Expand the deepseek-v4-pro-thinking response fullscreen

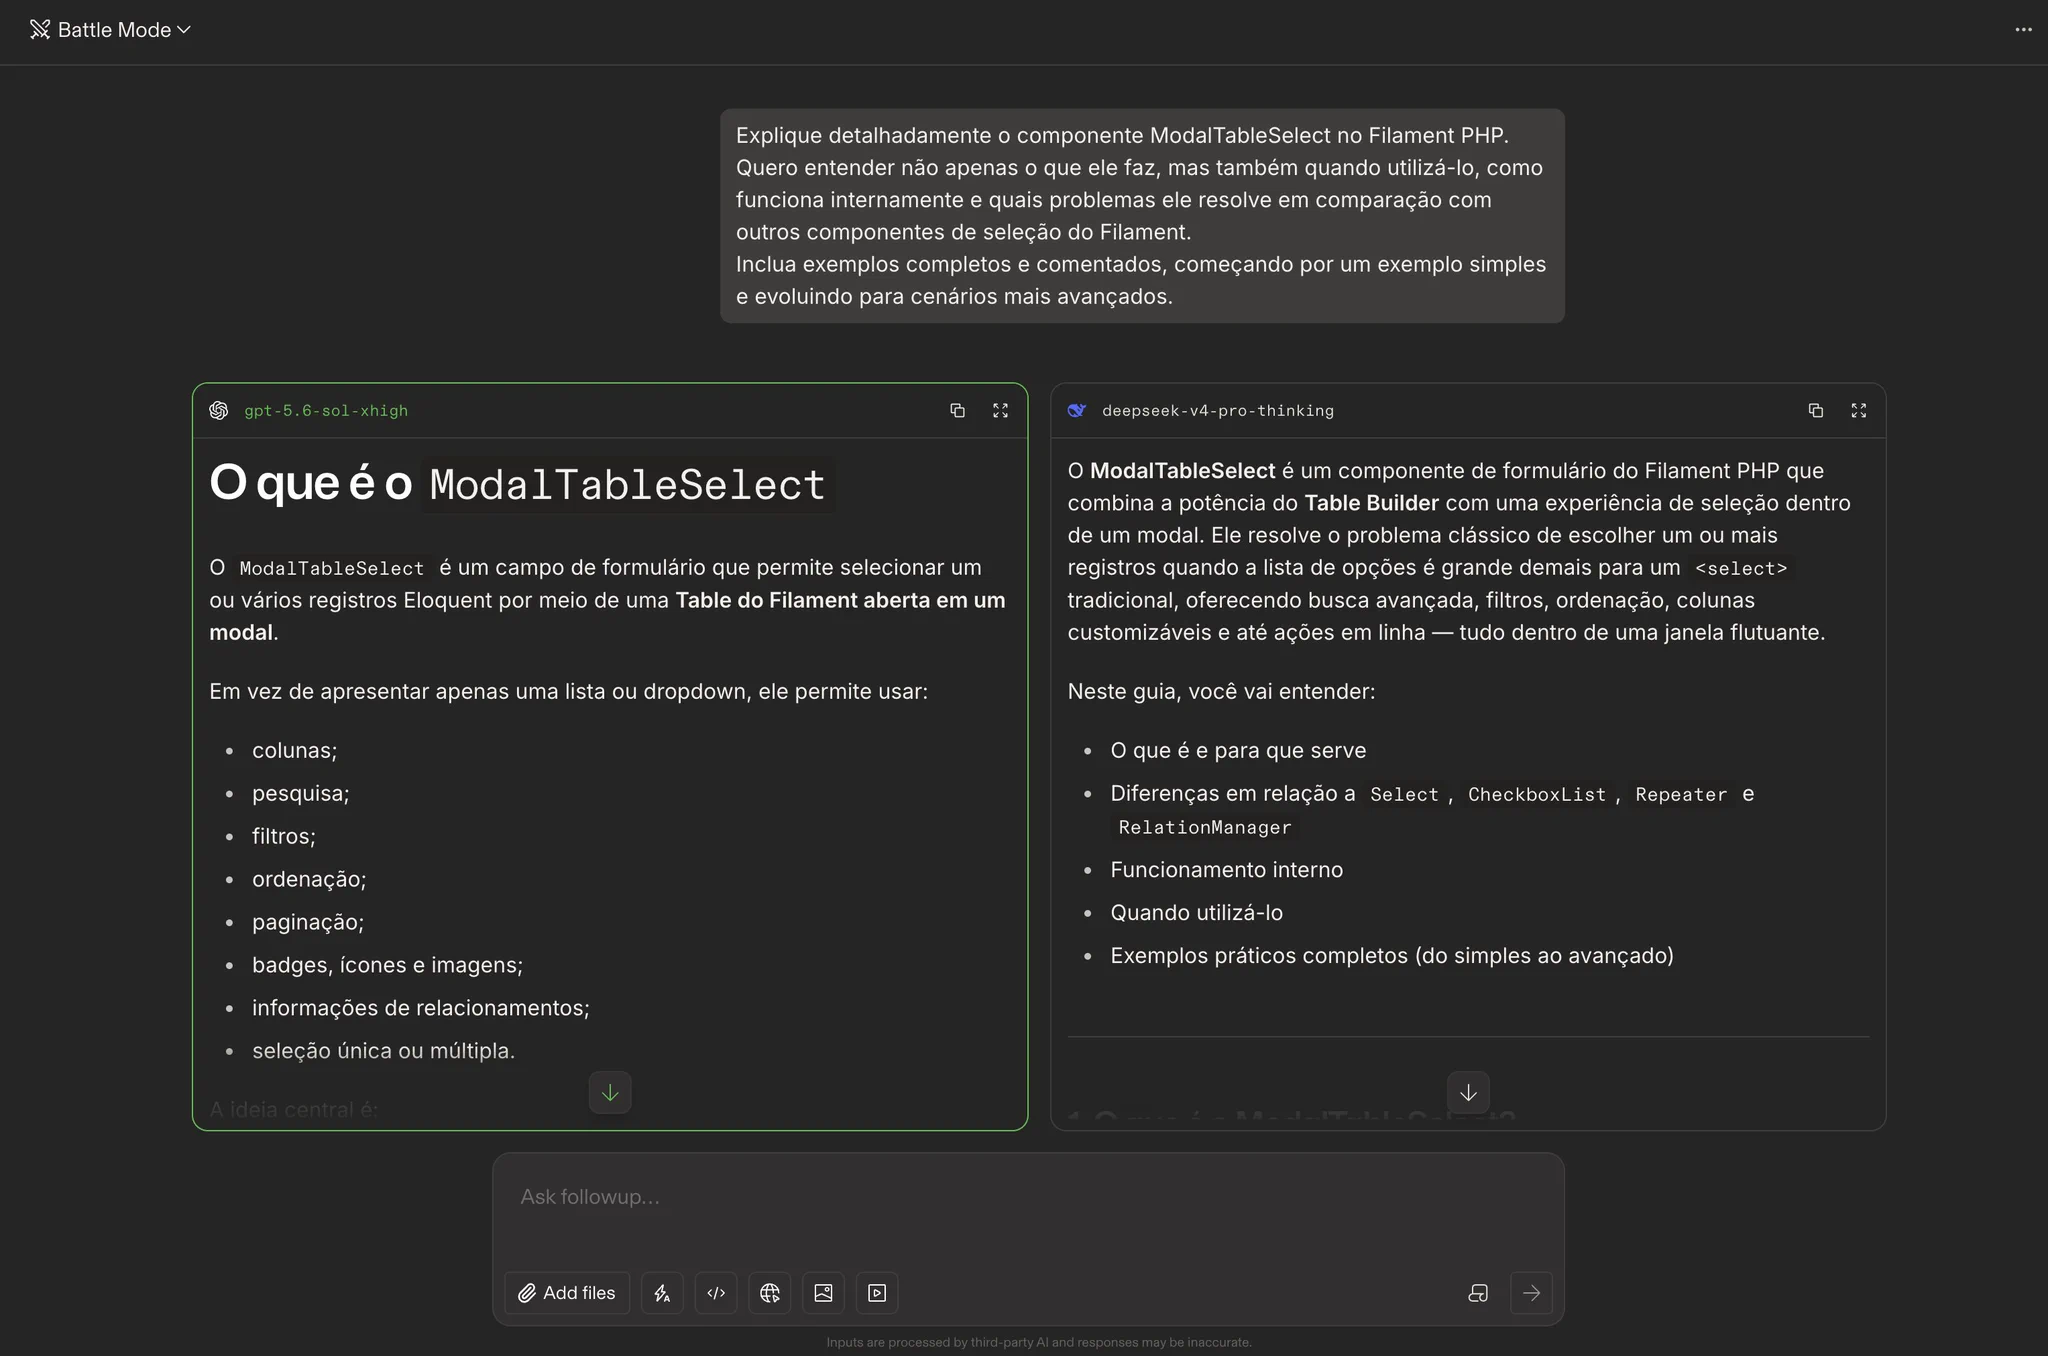click(1859, 411)
